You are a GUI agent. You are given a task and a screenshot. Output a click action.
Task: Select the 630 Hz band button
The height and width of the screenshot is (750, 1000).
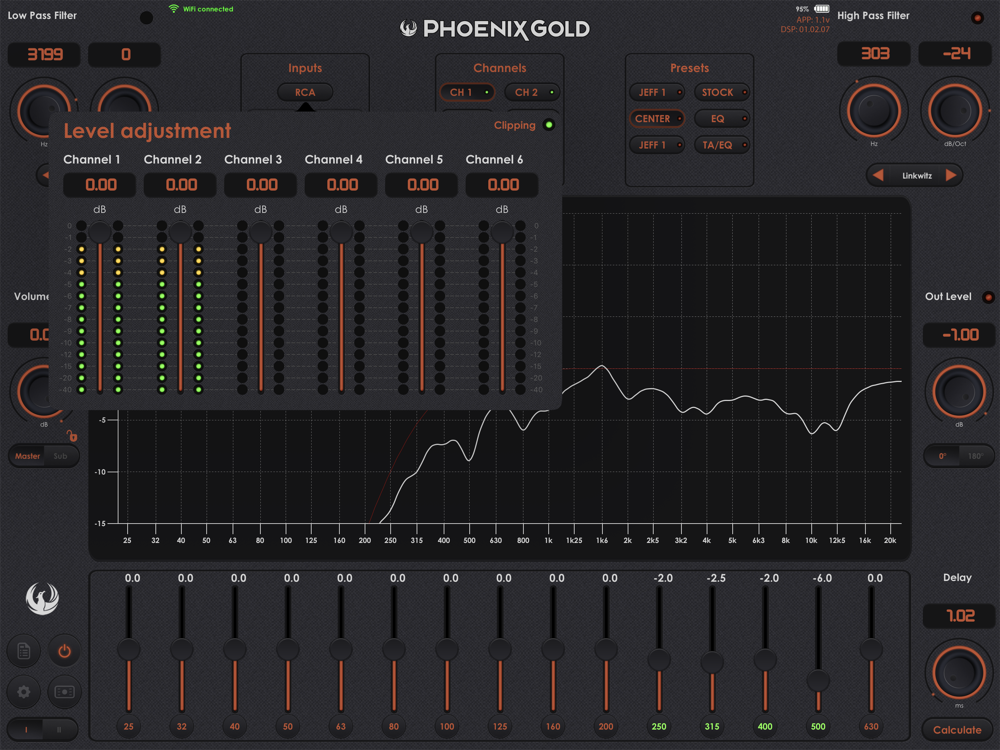tap(871, 726)
